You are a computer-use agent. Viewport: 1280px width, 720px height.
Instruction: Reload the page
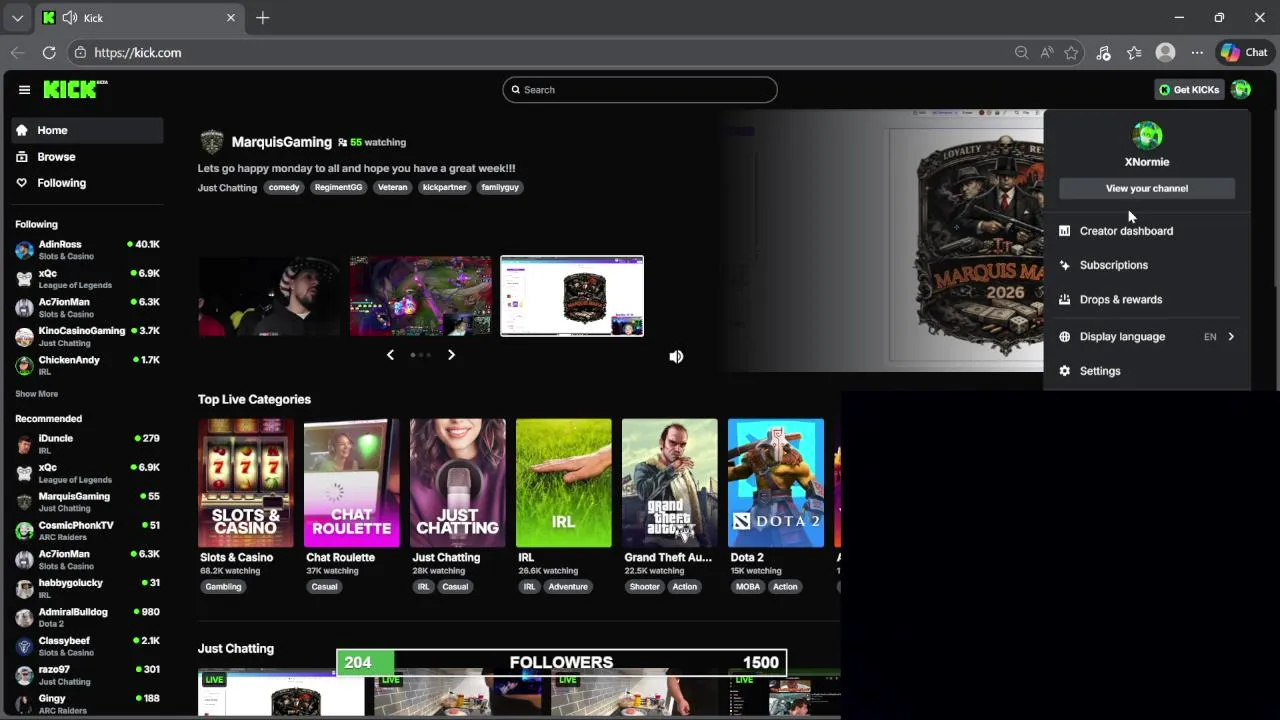49,53
